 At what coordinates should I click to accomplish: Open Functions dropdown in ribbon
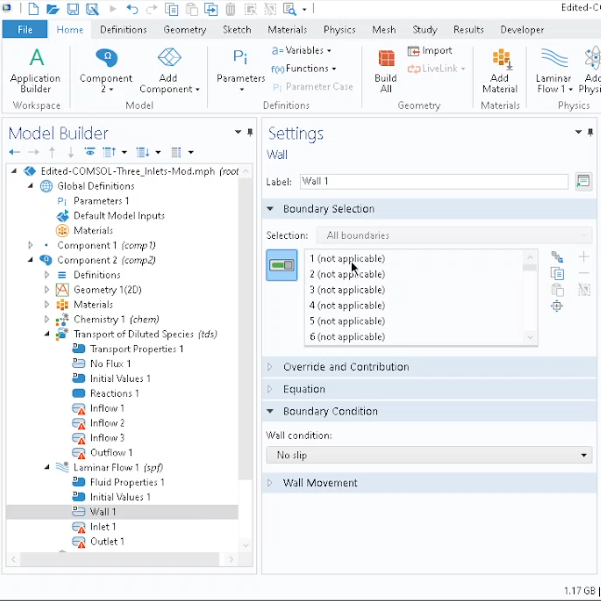303,69
